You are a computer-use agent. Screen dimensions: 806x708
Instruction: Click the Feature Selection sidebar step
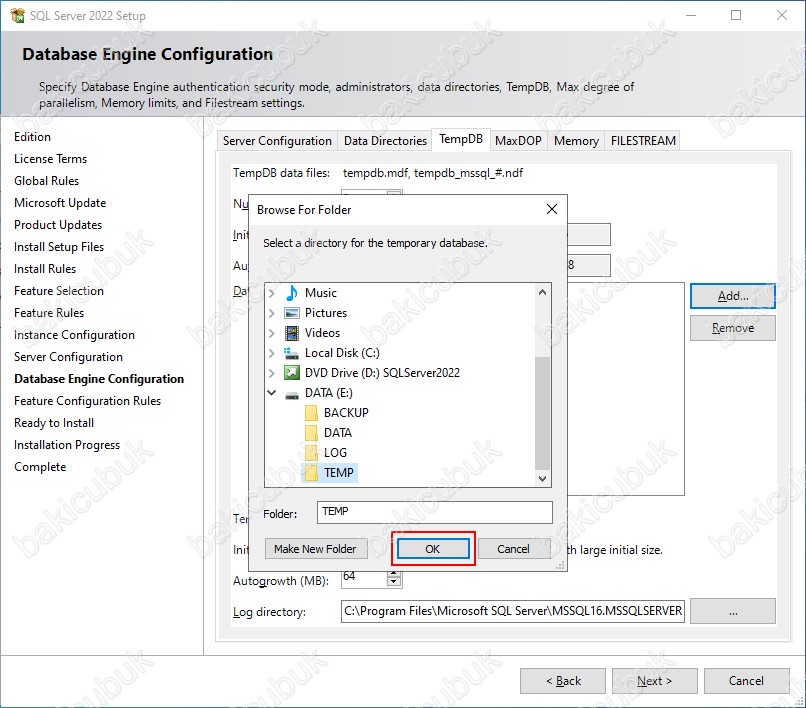(x=59, y=291)
